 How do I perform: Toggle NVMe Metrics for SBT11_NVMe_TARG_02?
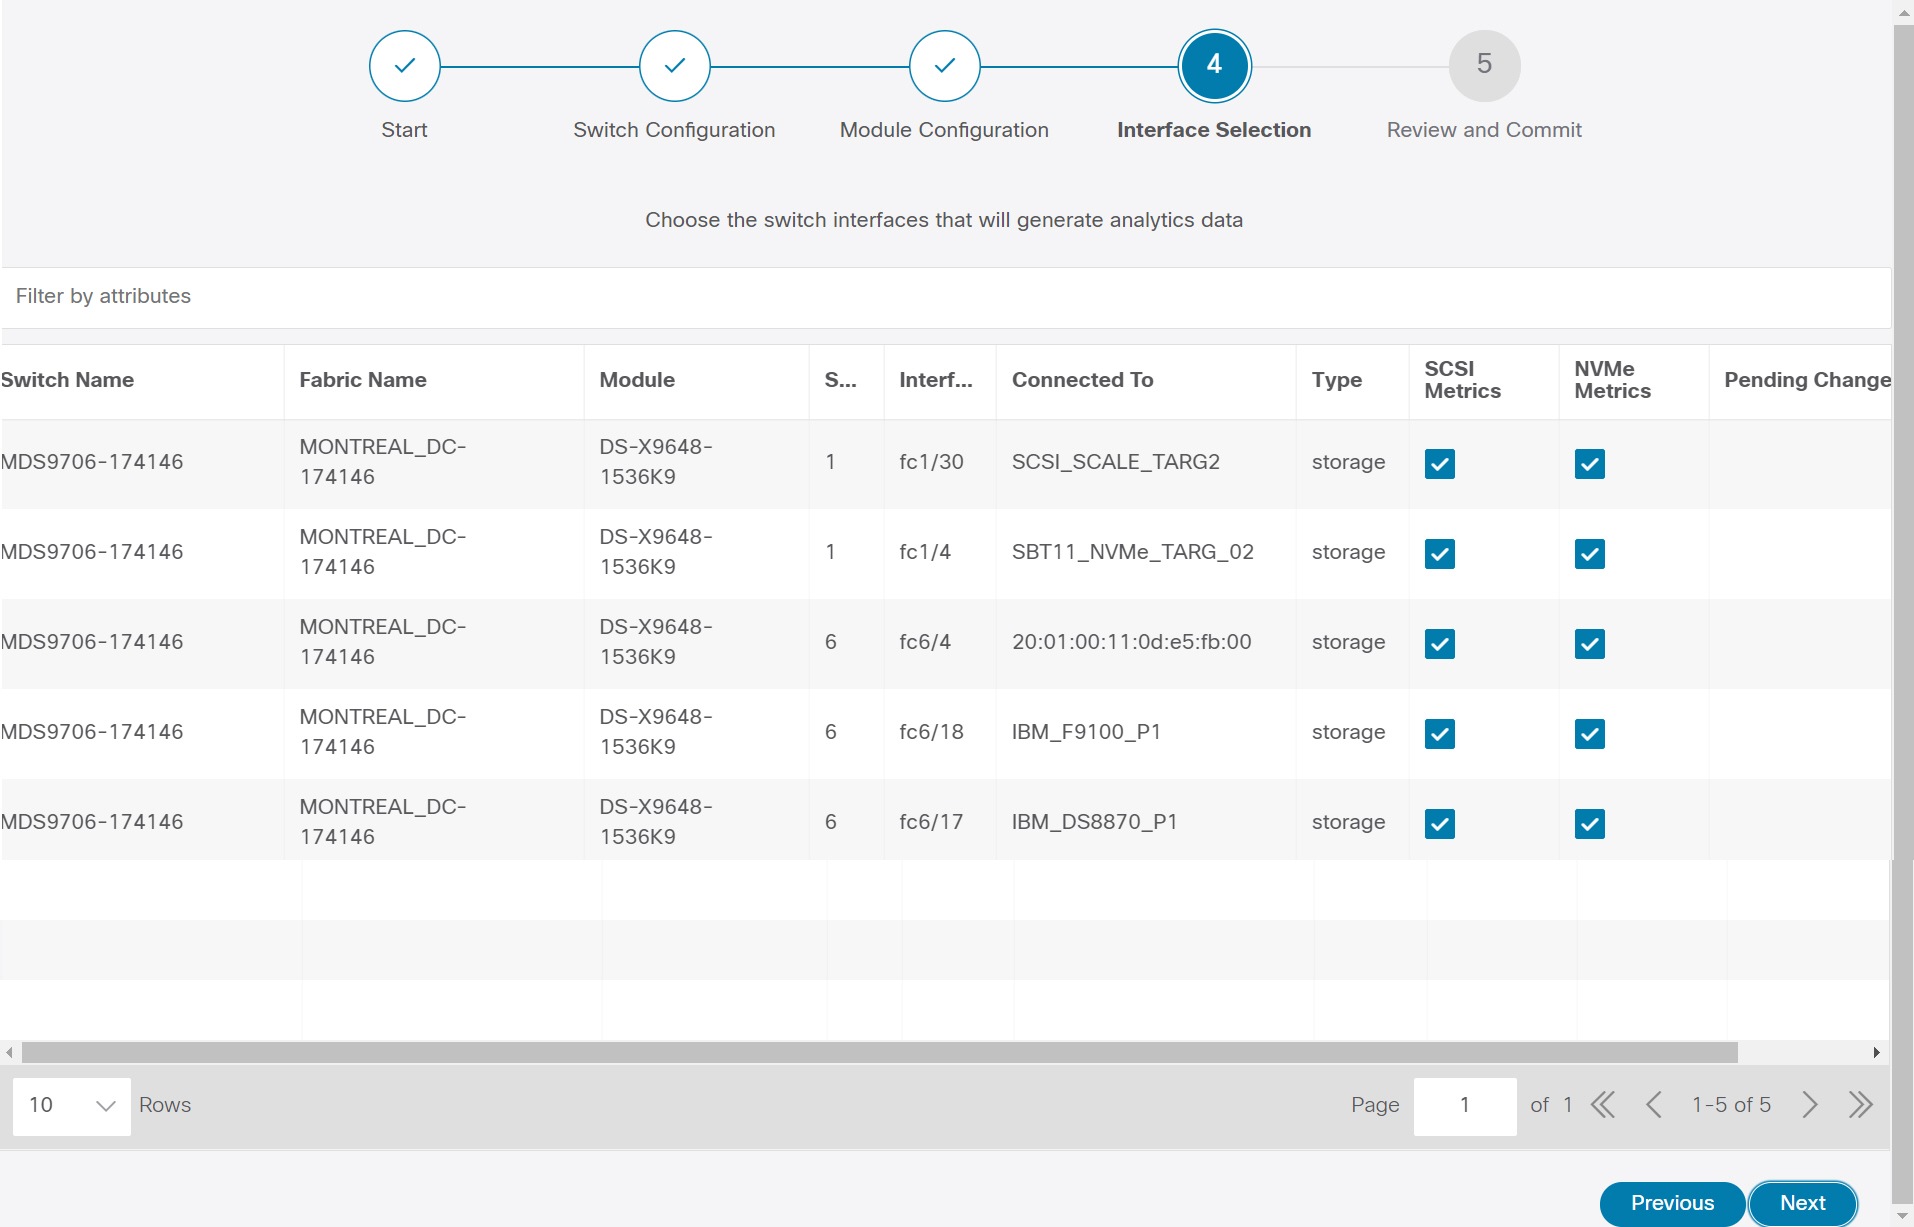[1589, 553]
